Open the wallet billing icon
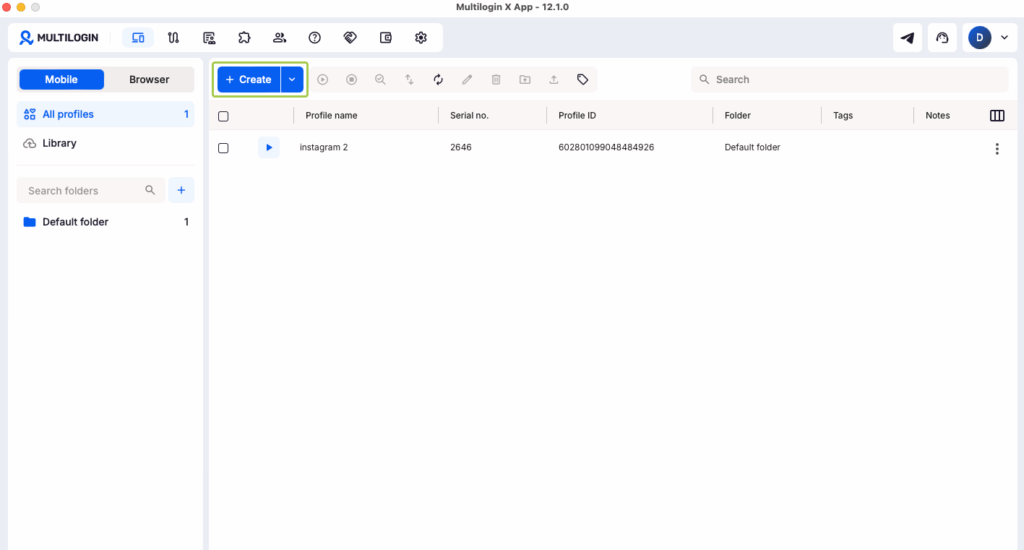The width and height of the screenshot is (1024, 550). tap(386, 38)
